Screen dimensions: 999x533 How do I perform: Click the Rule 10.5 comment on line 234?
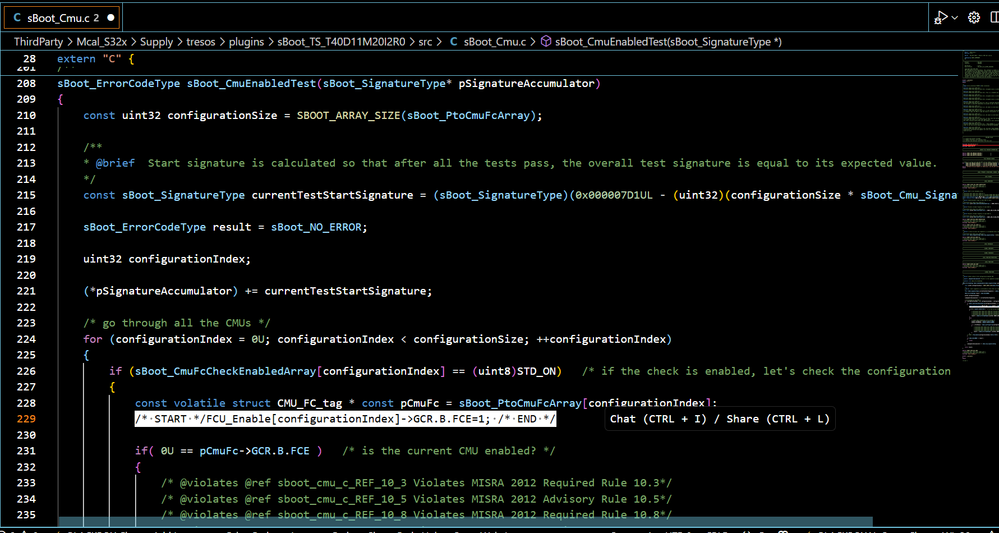click(x=416, y=499)
